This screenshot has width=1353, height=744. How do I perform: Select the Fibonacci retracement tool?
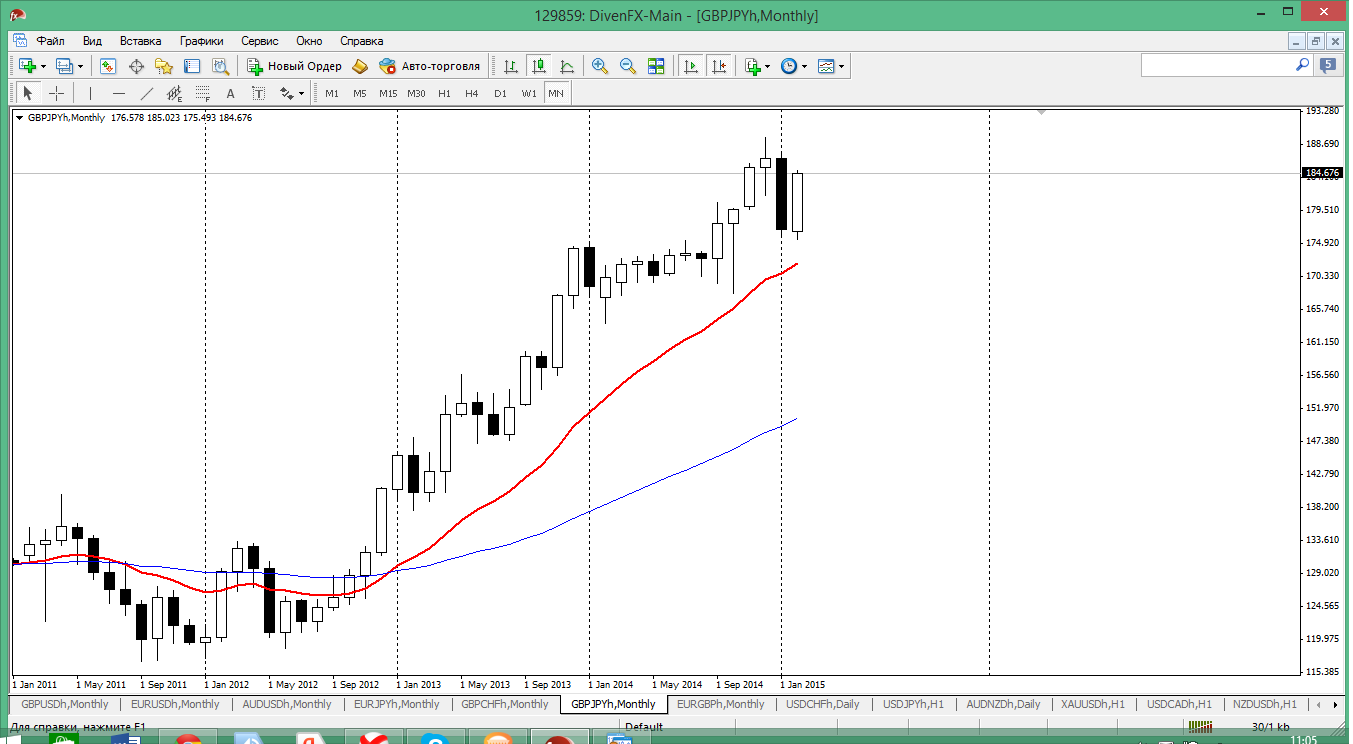(202, 93)
